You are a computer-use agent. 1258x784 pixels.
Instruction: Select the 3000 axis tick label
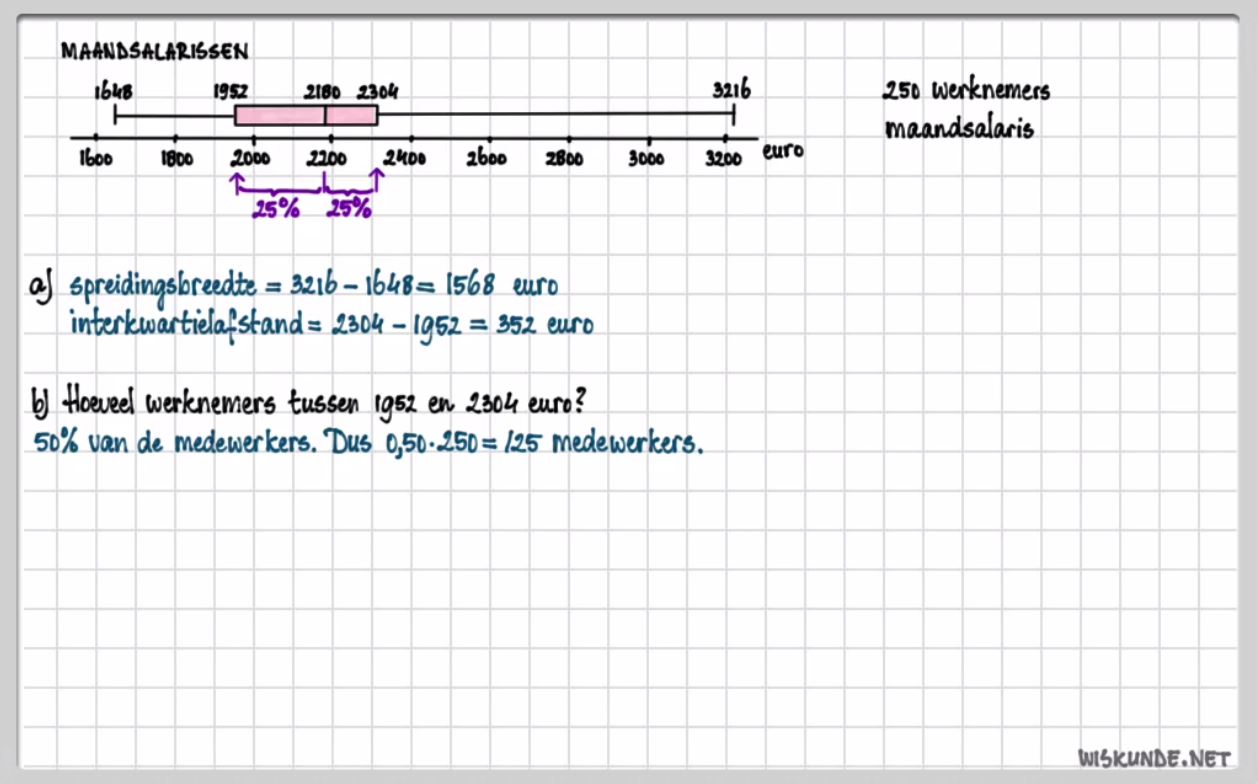pyautogui.click(x=646, y=159)
